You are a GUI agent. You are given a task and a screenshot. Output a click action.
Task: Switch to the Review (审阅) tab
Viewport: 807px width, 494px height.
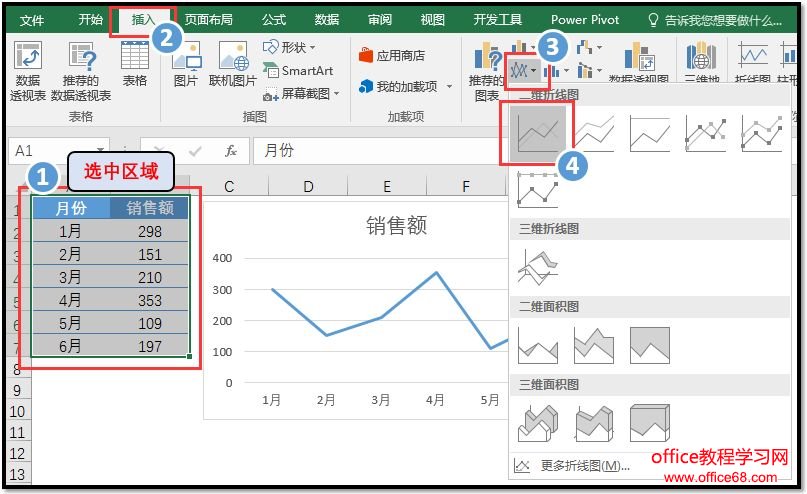click(380, 20)
